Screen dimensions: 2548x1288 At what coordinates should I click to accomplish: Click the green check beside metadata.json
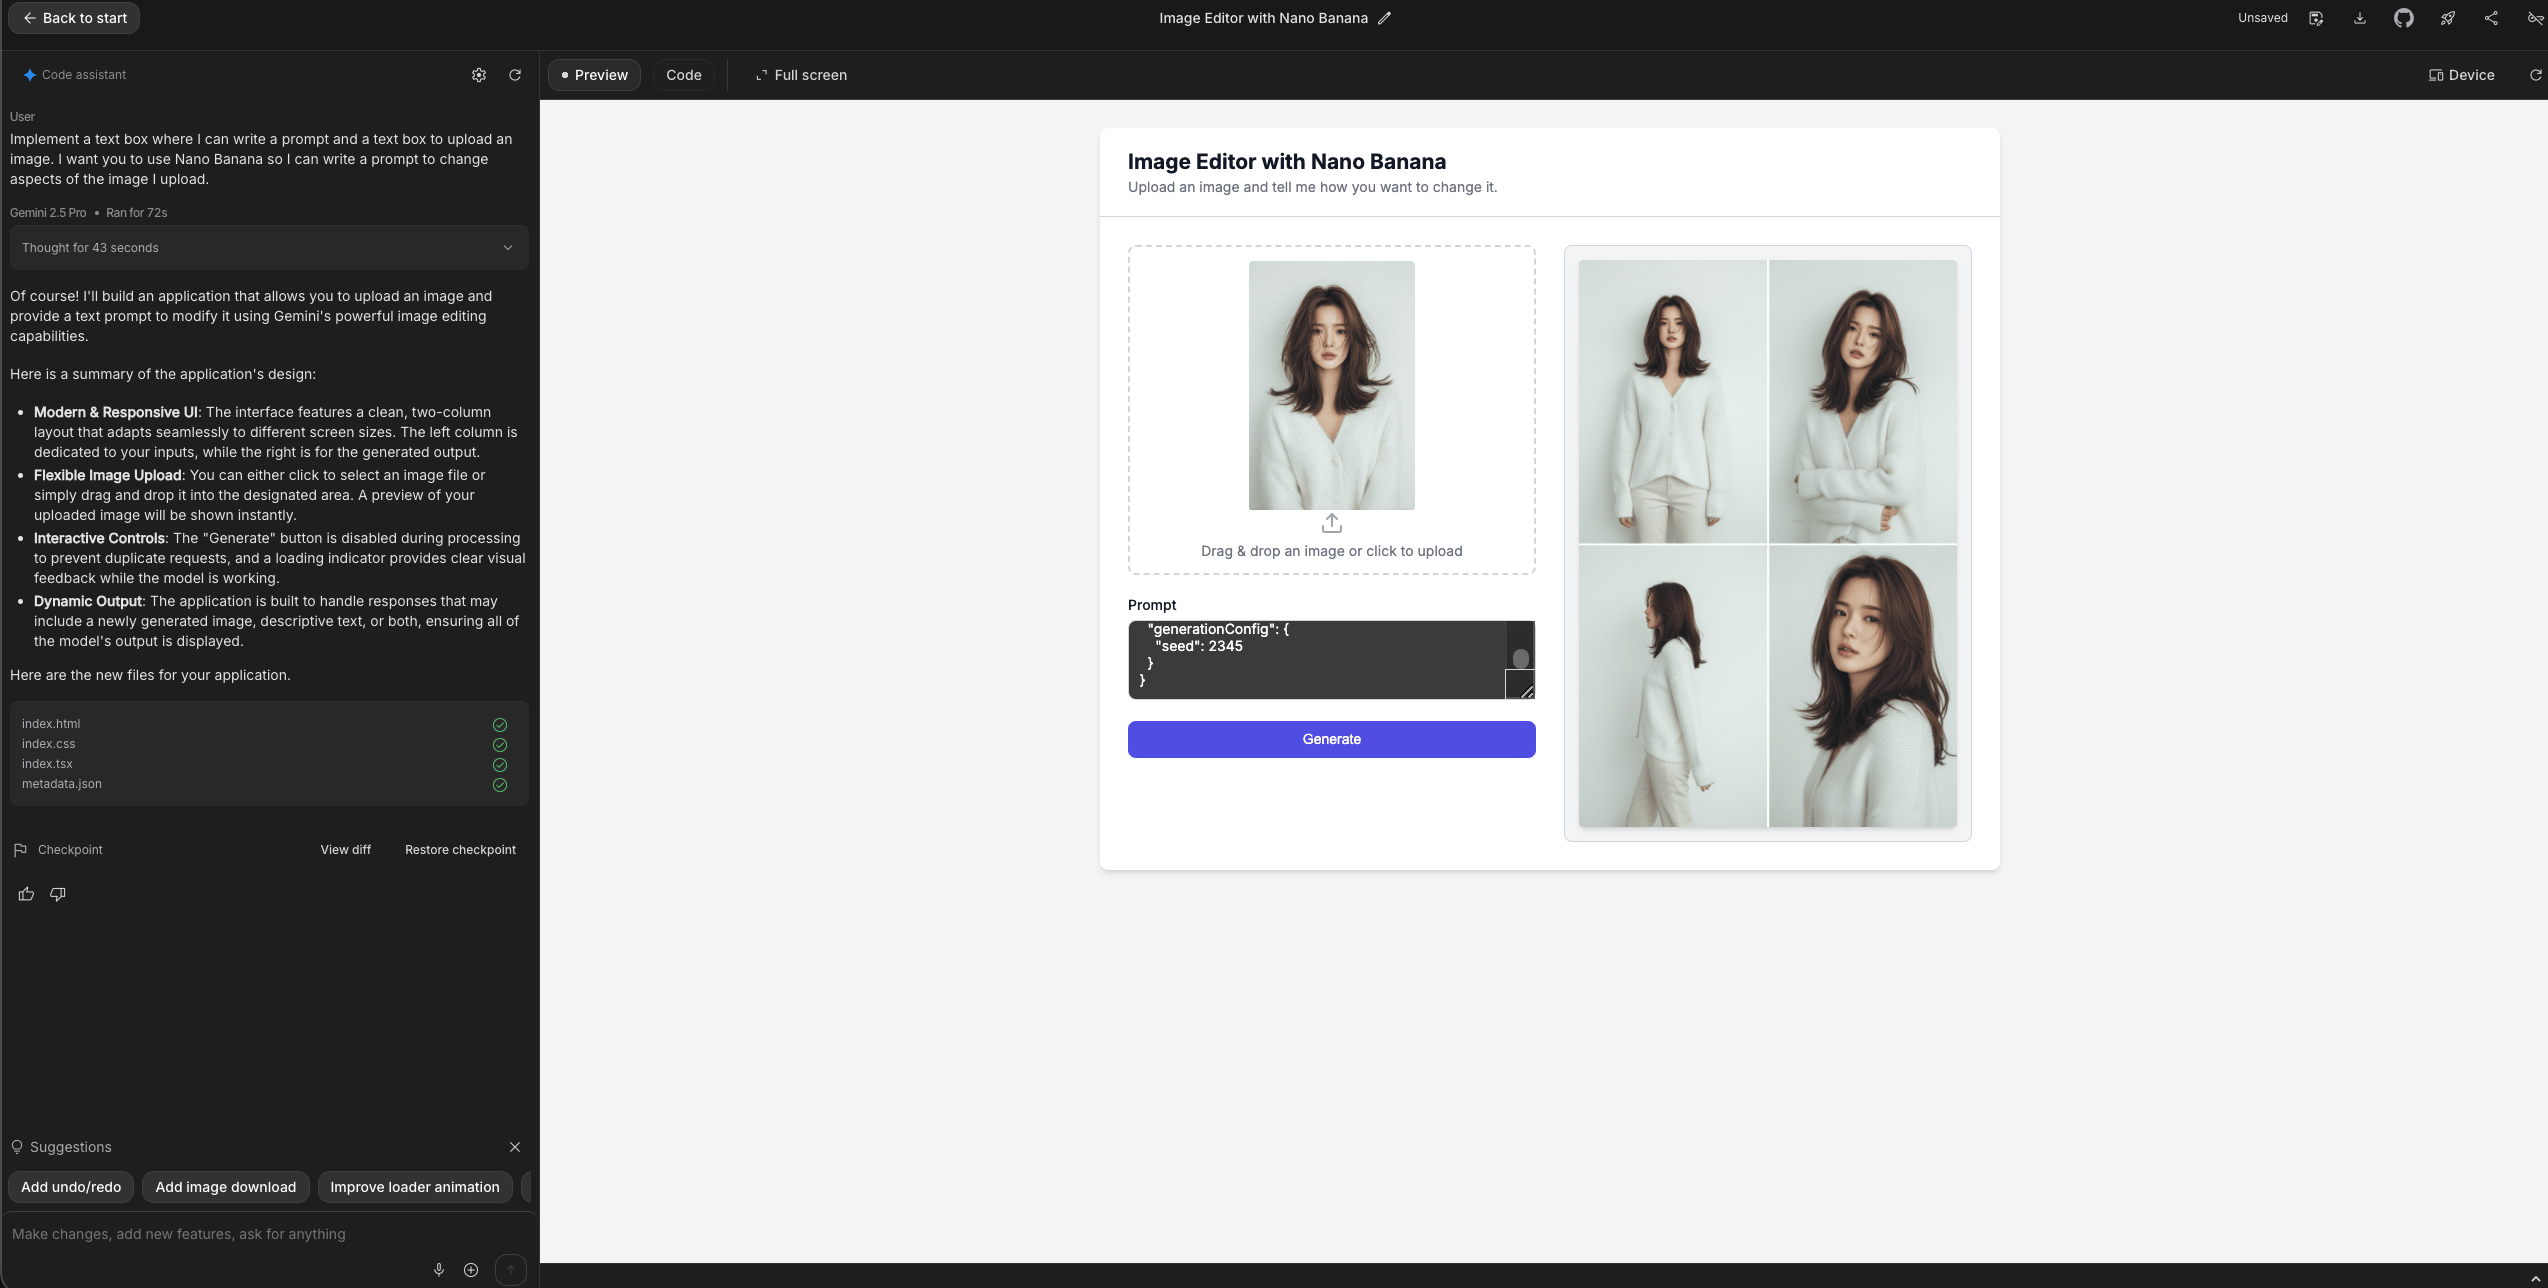(x=500, y=785)
